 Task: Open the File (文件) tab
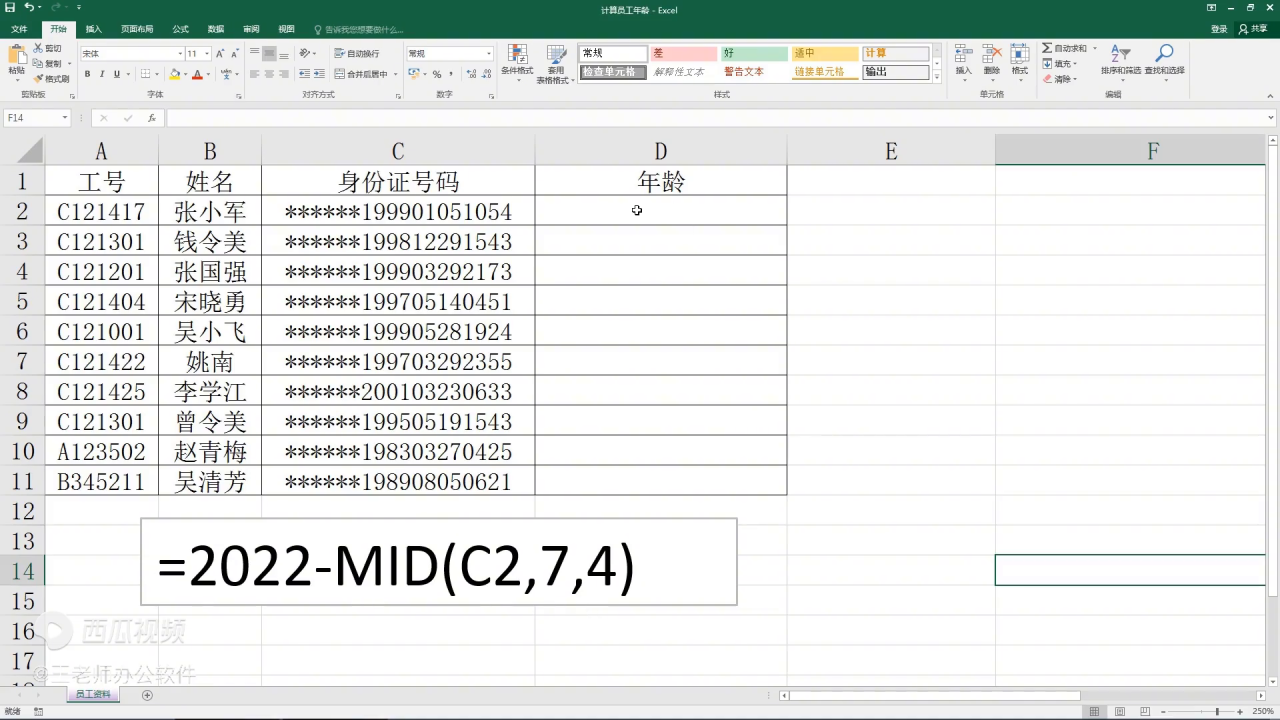pyautogui.click(x=19, y=29)
